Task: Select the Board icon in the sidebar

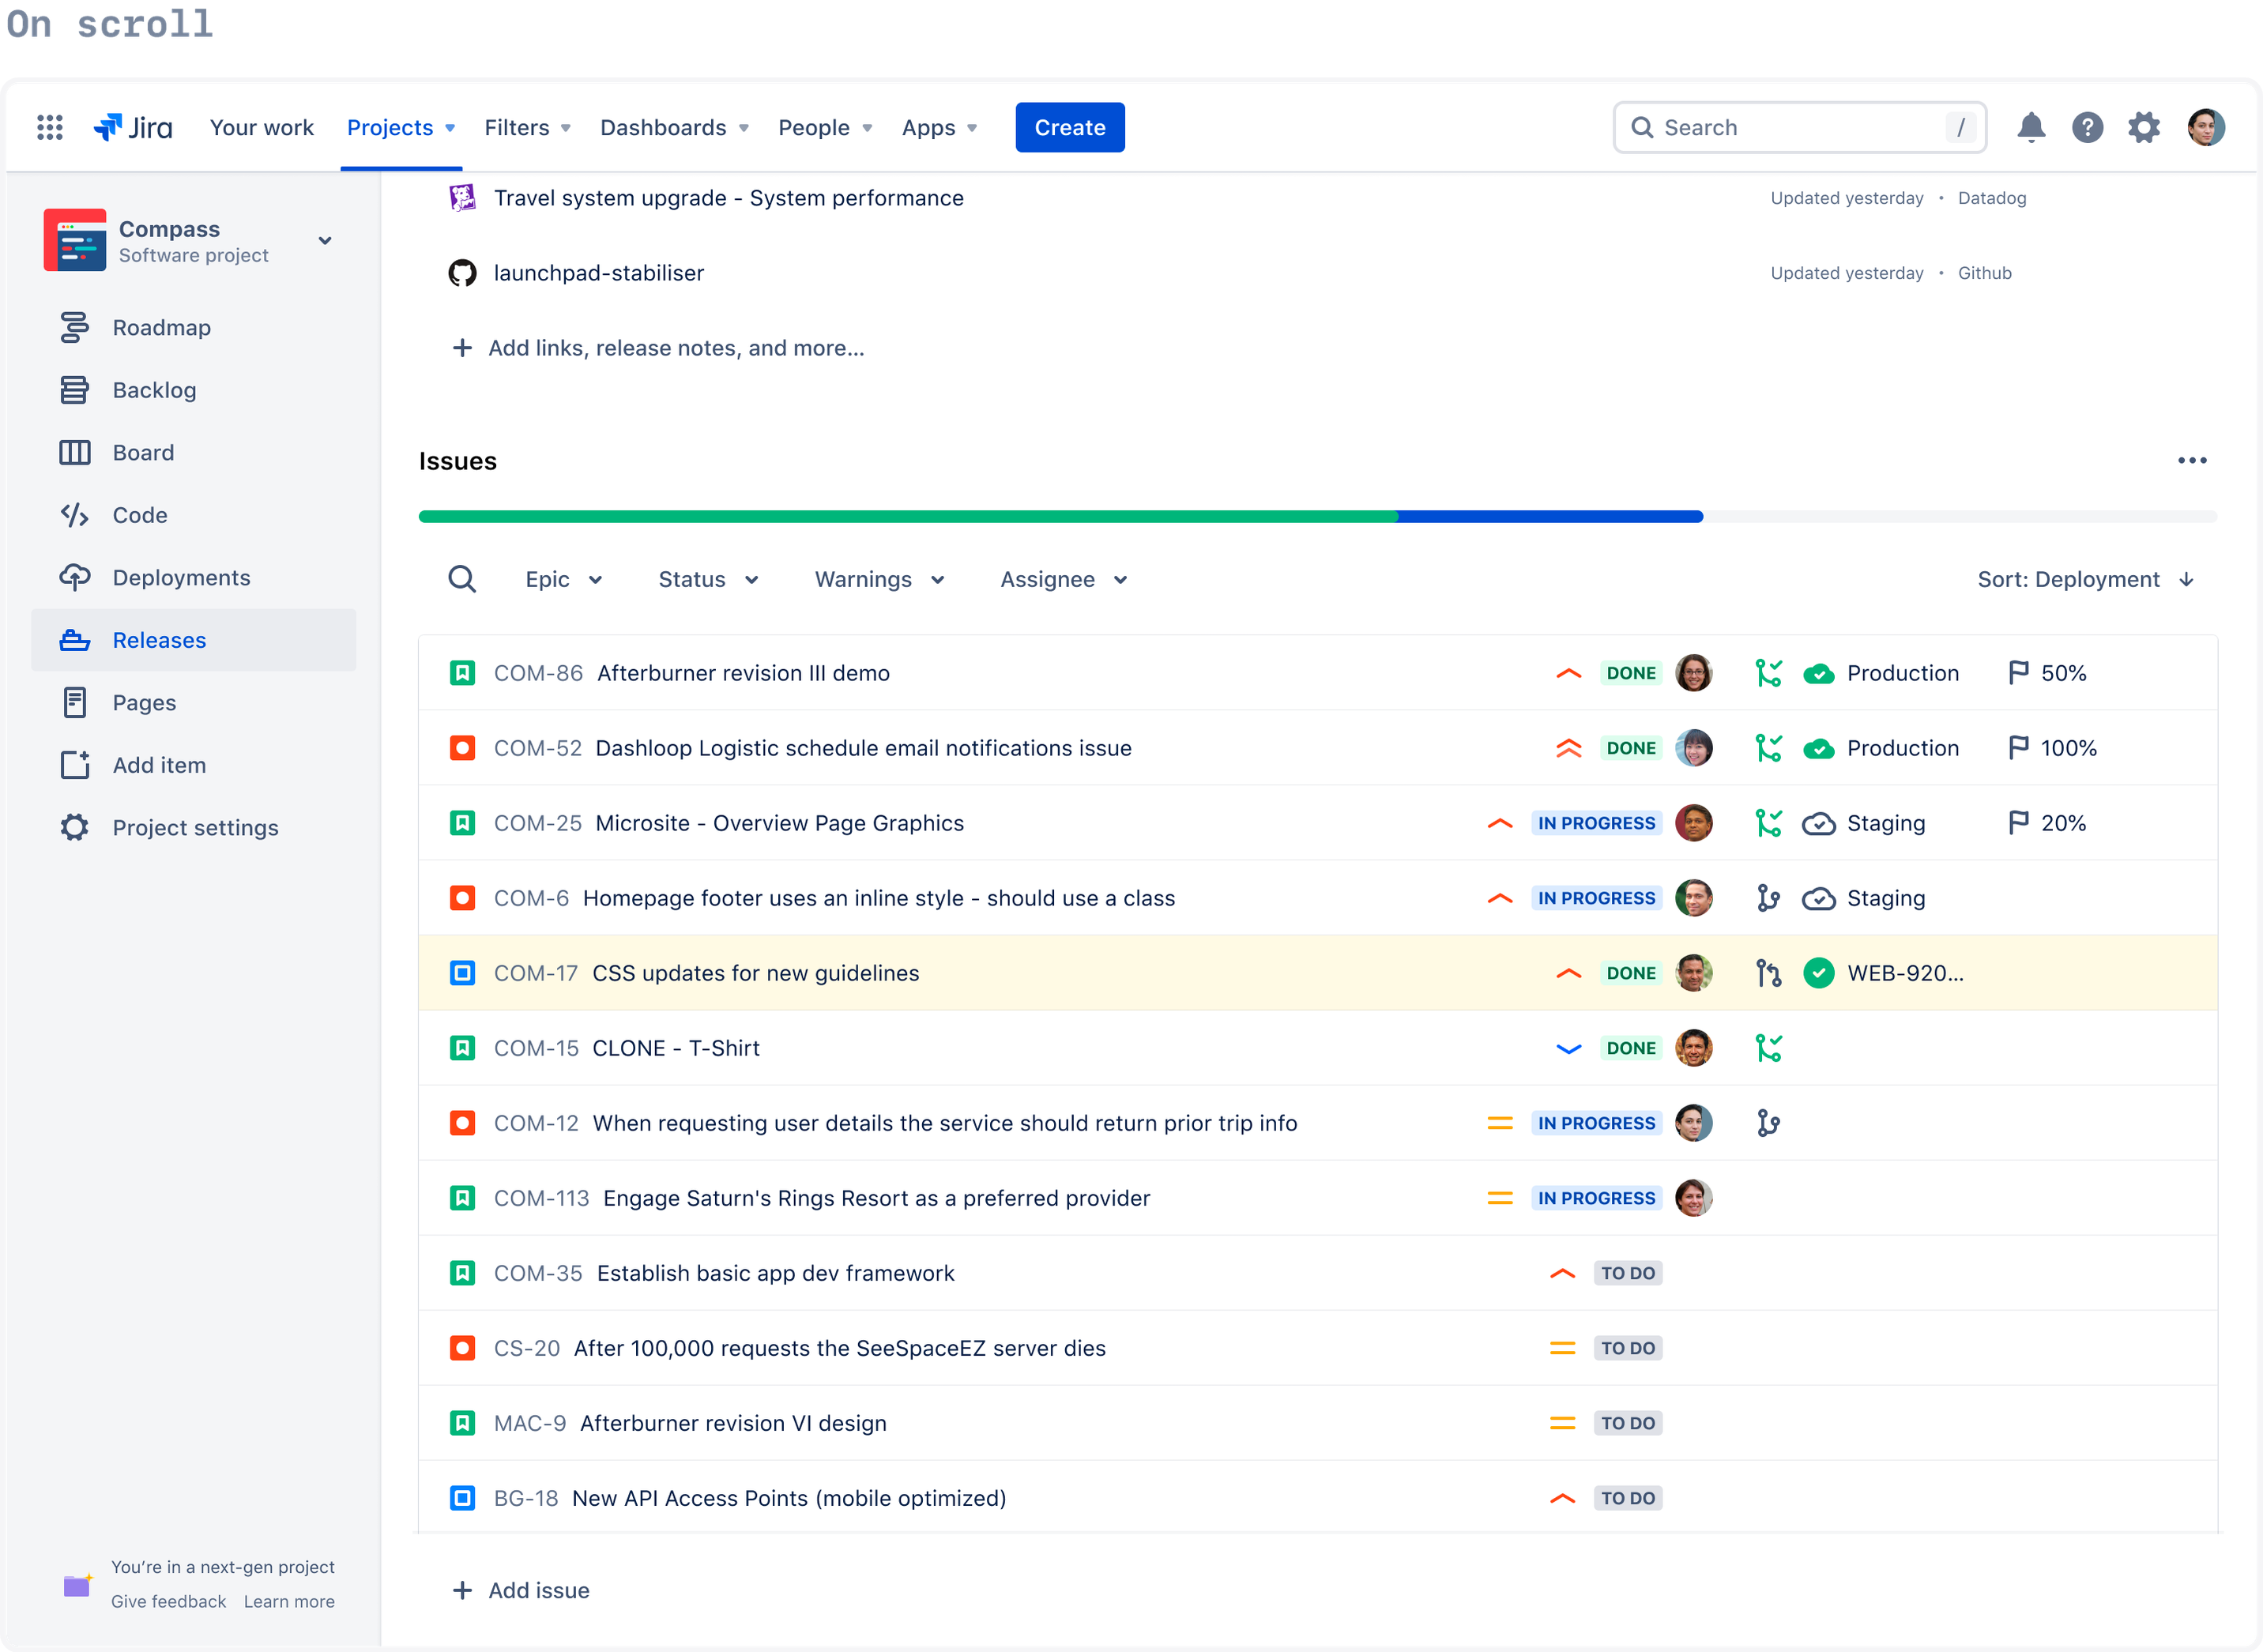Action: tap(75, 452)
